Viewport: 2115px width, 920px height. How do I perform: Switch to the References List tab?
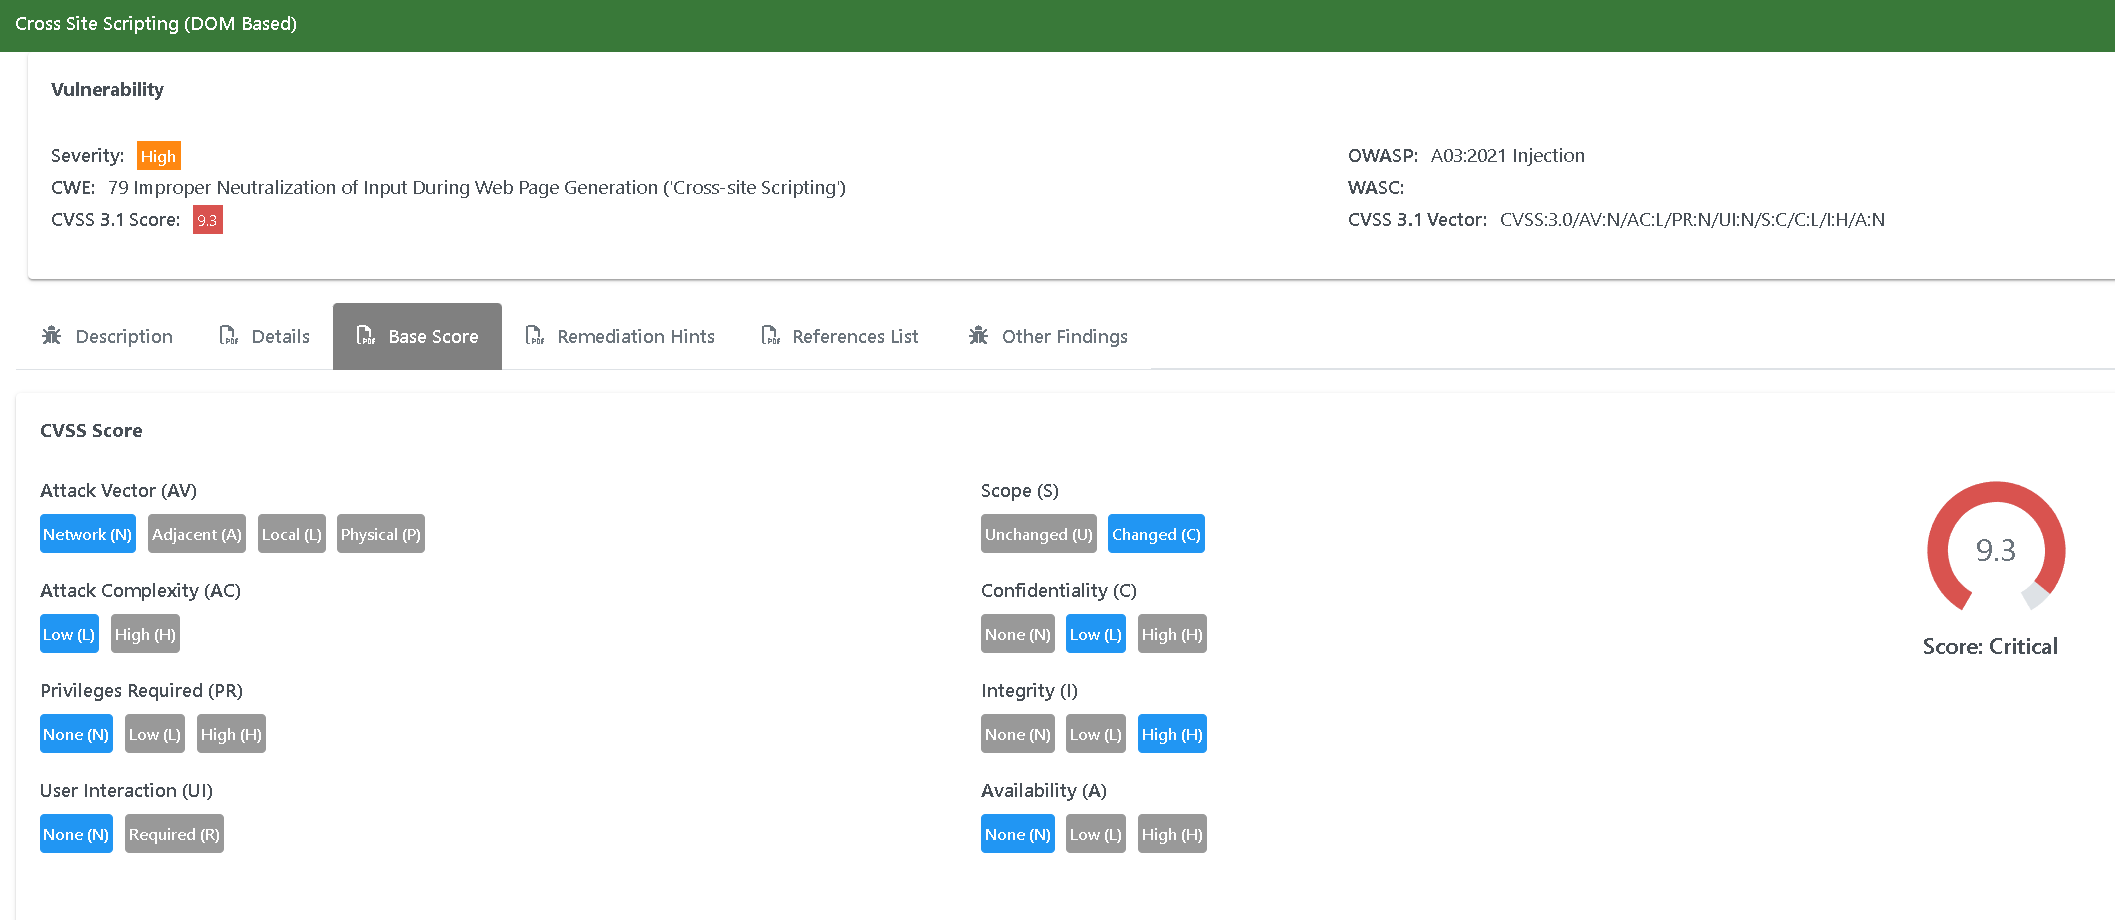854,337
